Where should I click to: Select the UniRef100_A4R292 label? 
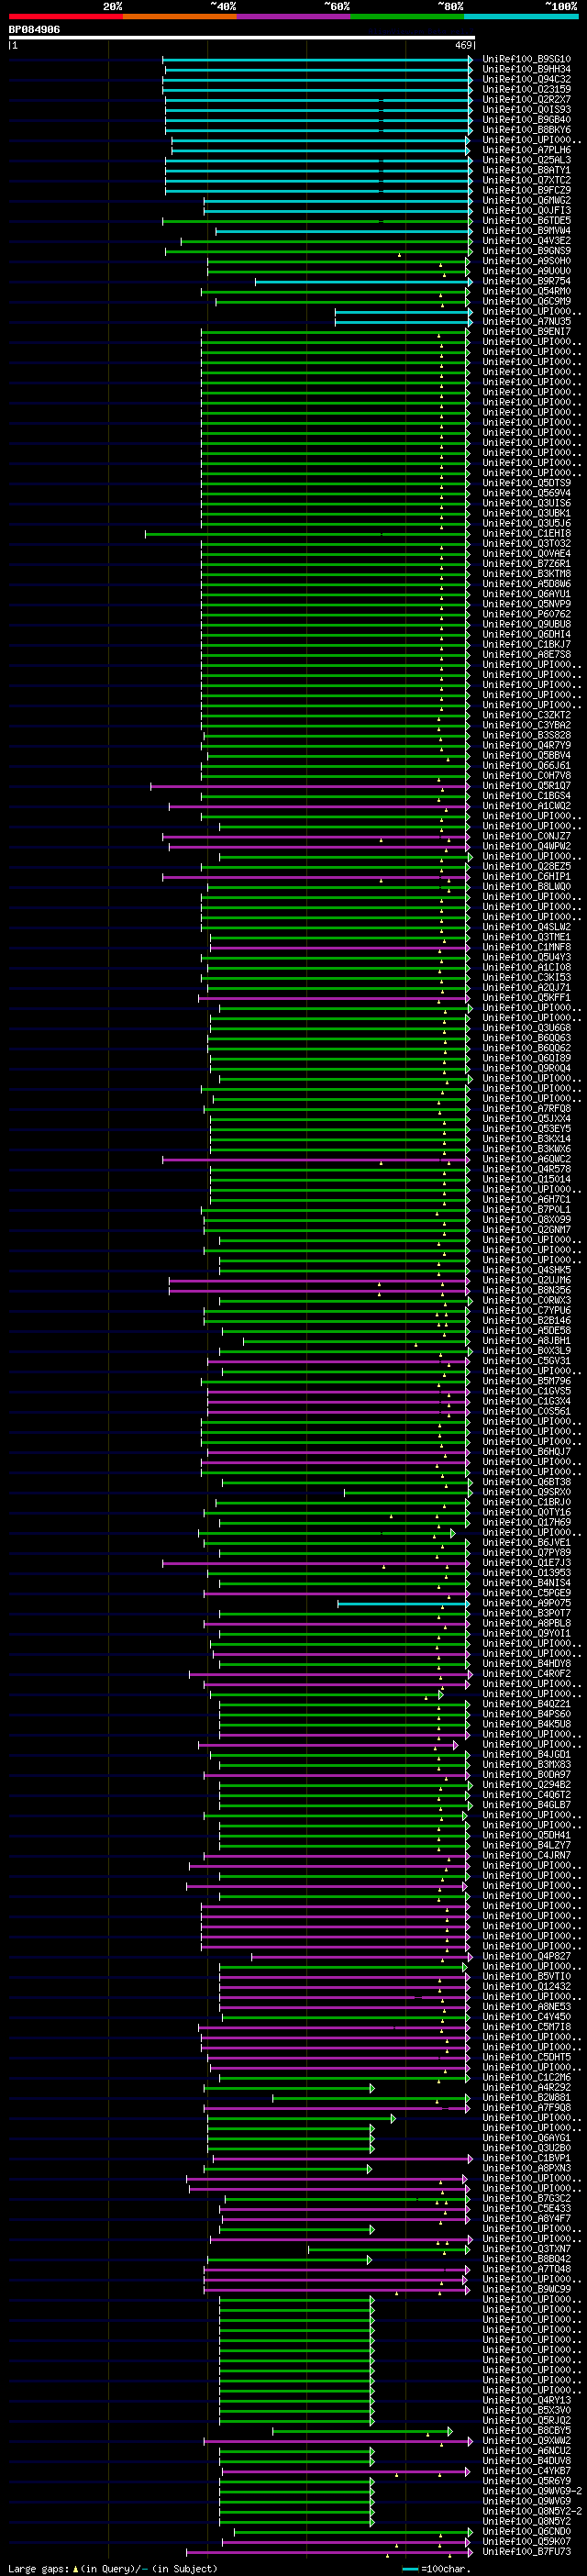click(526, 2088)
